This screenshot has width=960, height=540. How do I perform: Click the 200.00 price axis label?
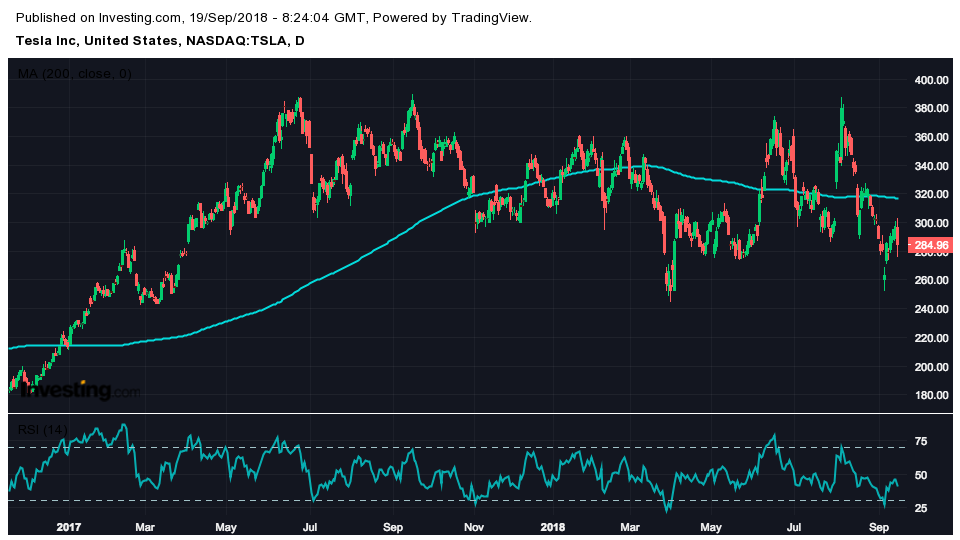tap(931, 367)
